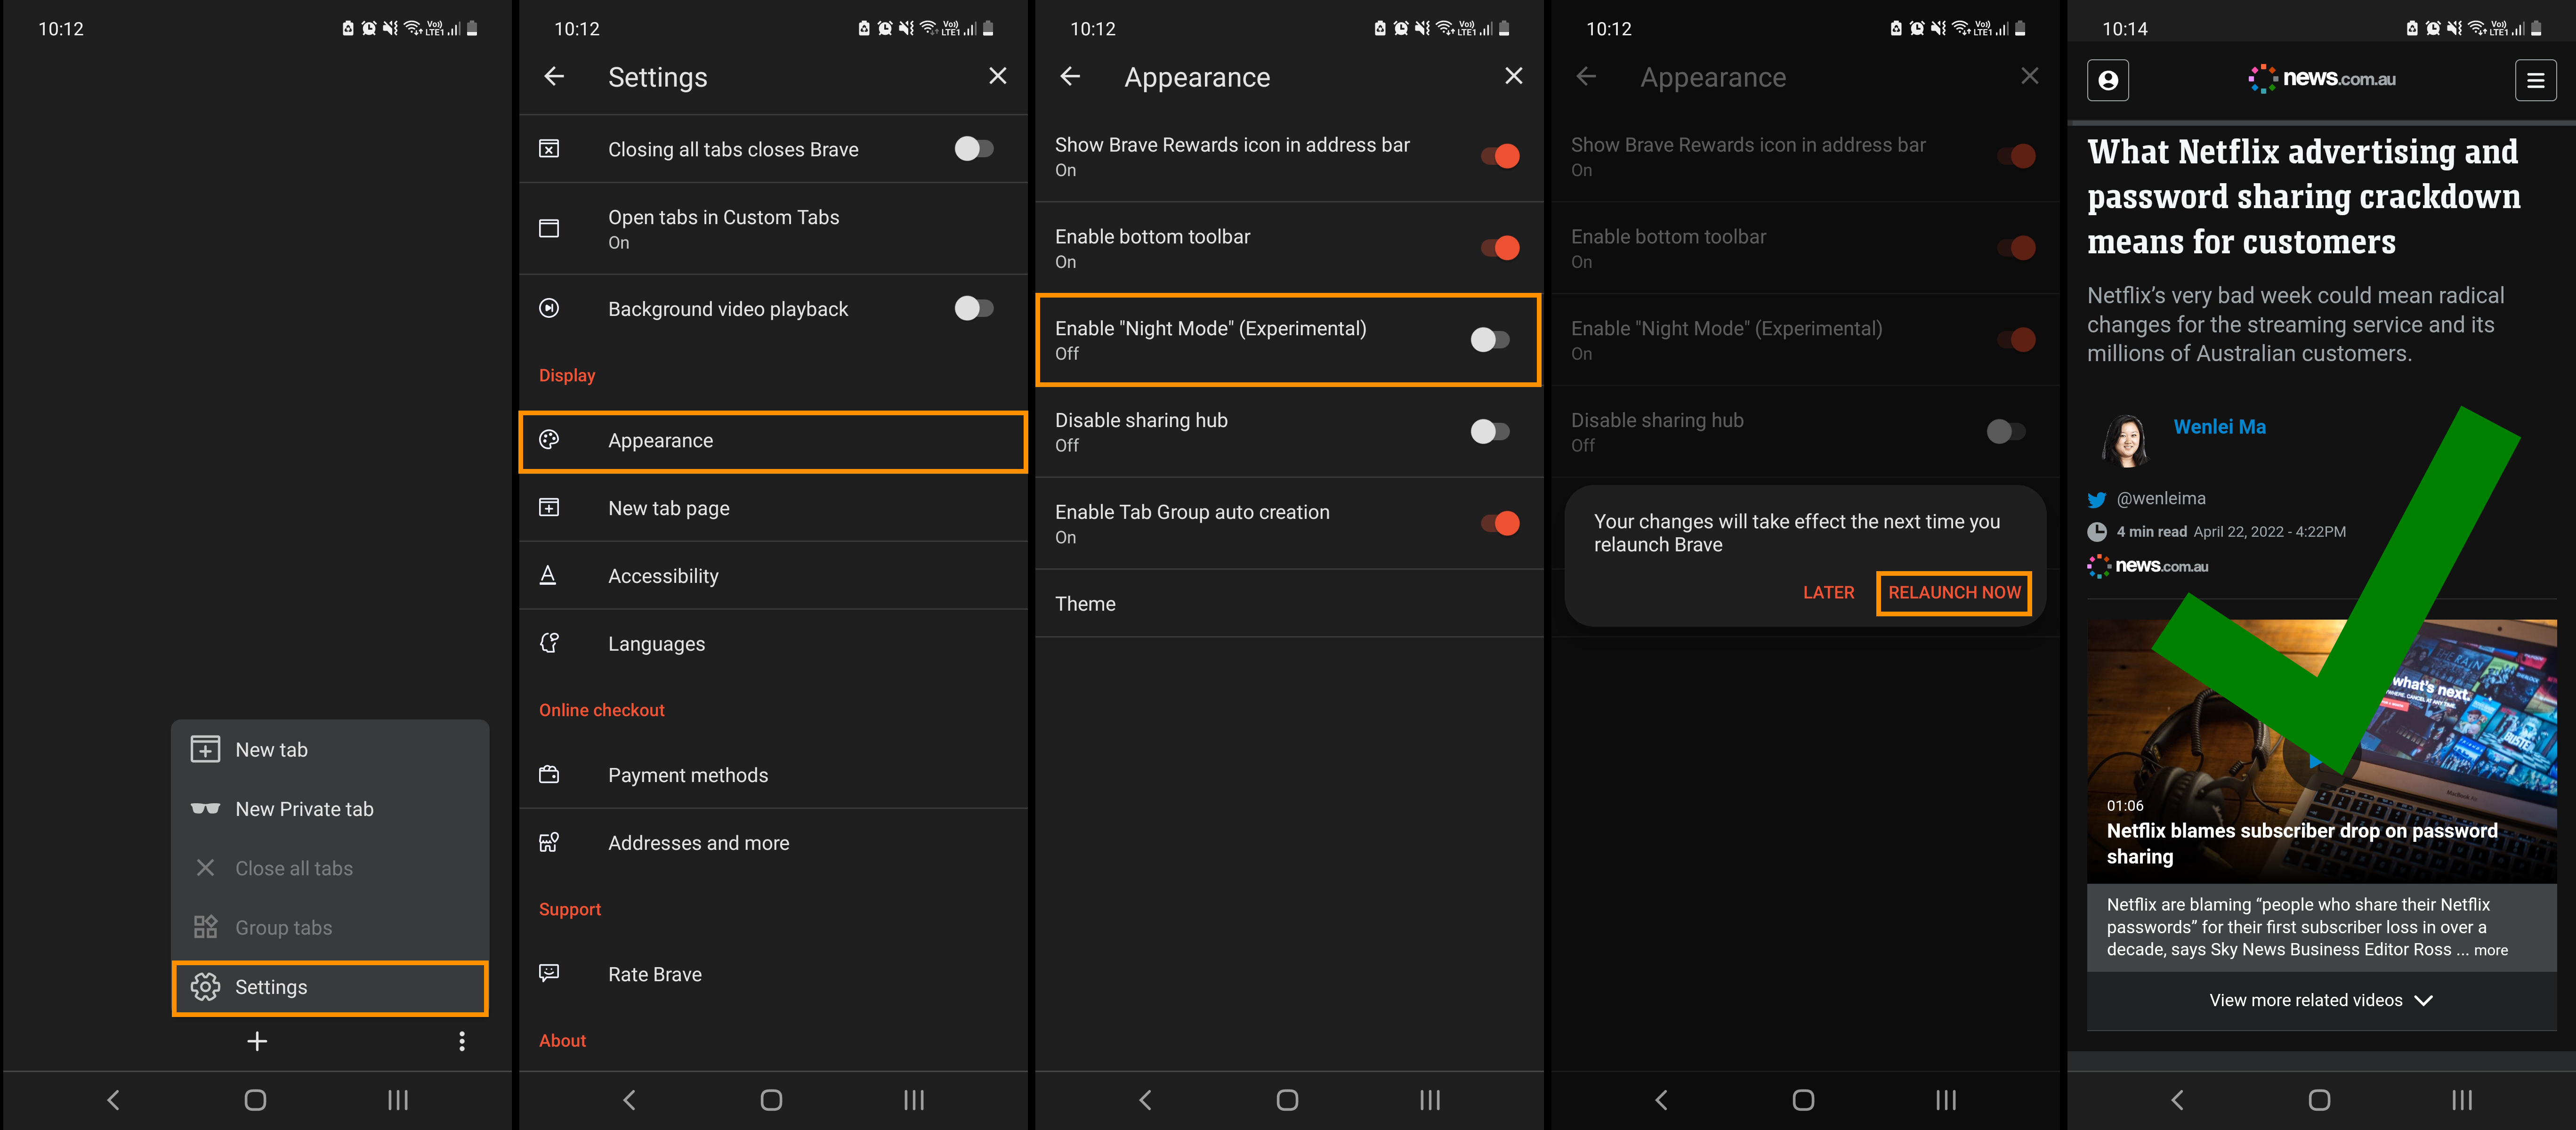Open author Wenlei Ma link
Image resolution: width=2576 pixels, height=1130 pixels.
pyautogui.click(x=2219, y=427)
